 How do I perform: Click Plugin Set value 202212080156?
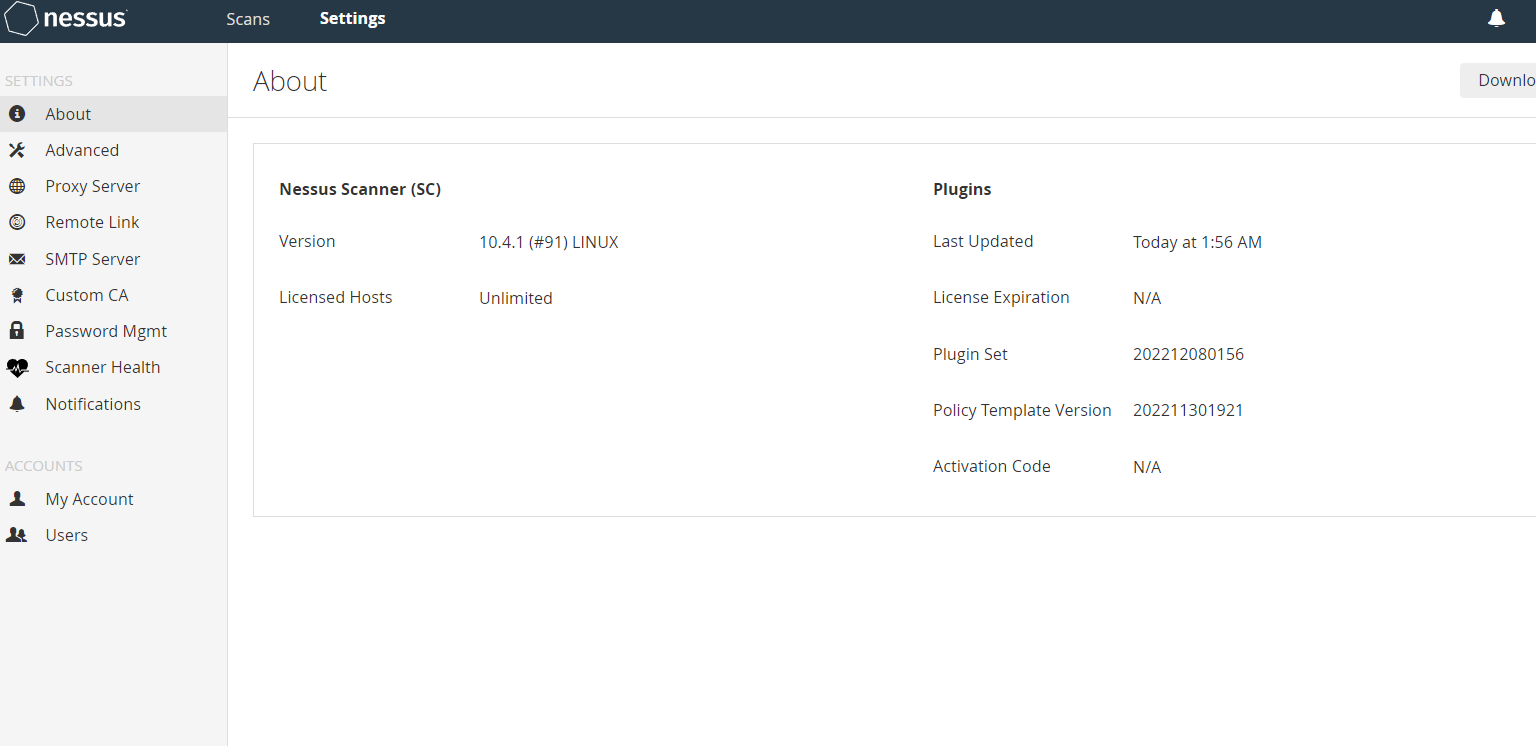[1188, 354]
